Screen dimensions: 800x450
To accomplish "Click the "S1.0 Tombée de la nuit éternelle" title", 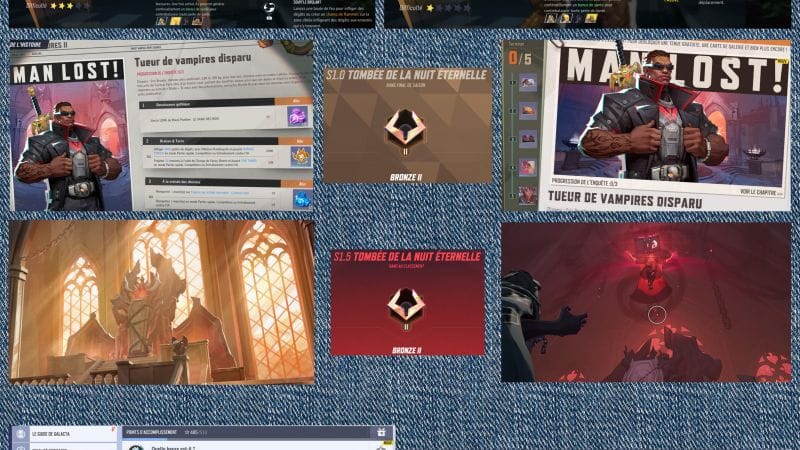I will click(x=407, y=75).
